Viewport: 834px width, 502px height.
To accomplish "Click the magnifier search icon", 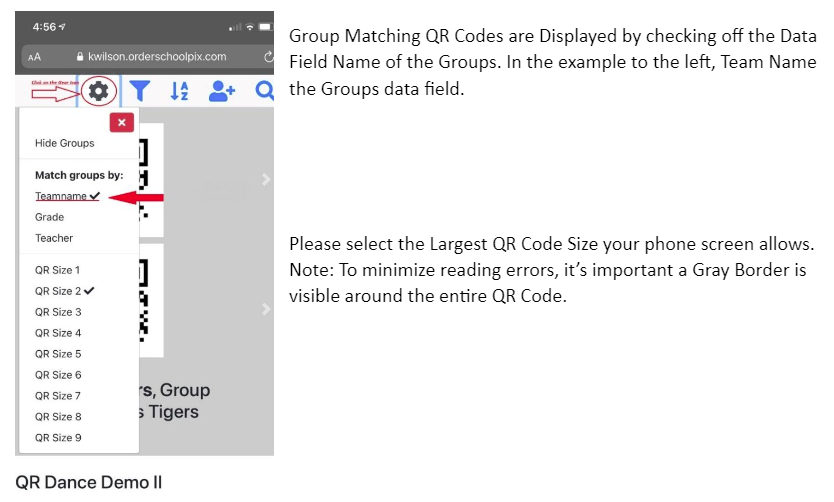I will tap(264, 91).
